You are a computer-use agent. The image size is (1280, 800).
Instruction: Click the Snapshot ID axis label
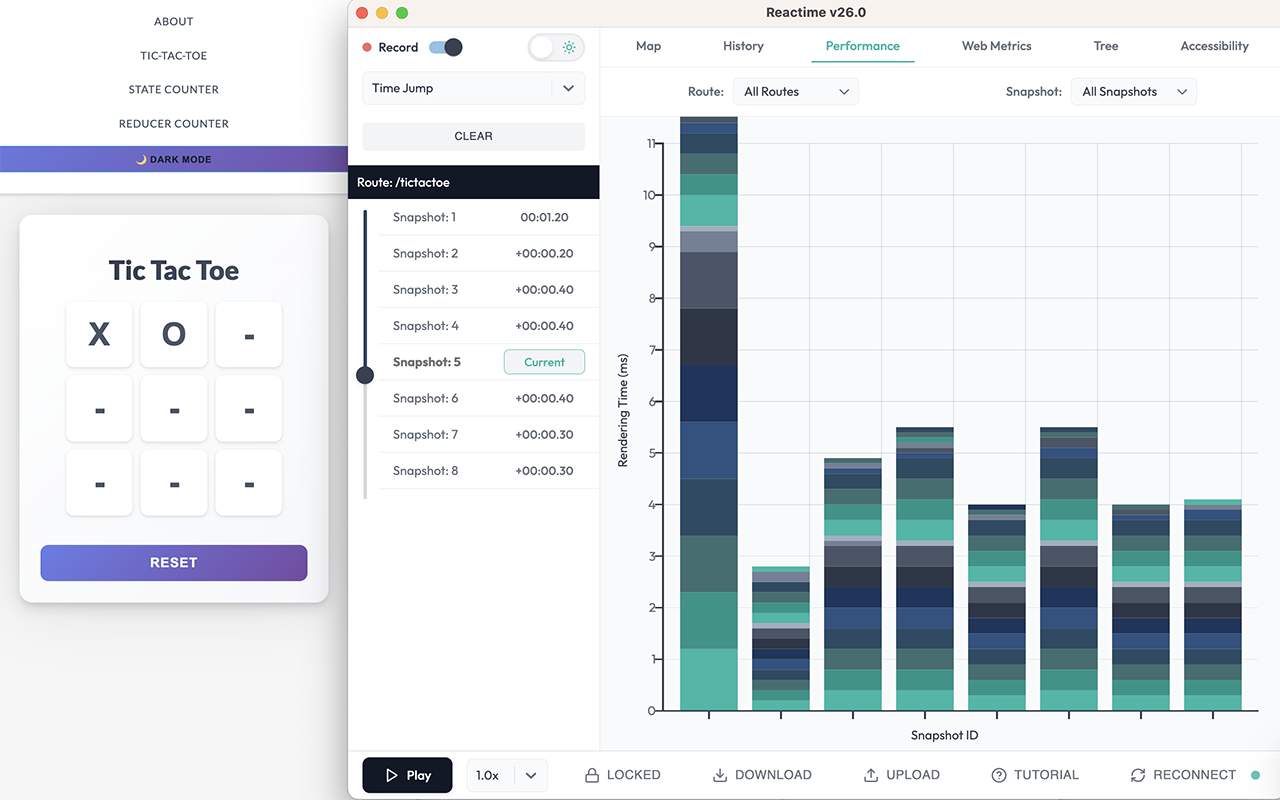945,736
